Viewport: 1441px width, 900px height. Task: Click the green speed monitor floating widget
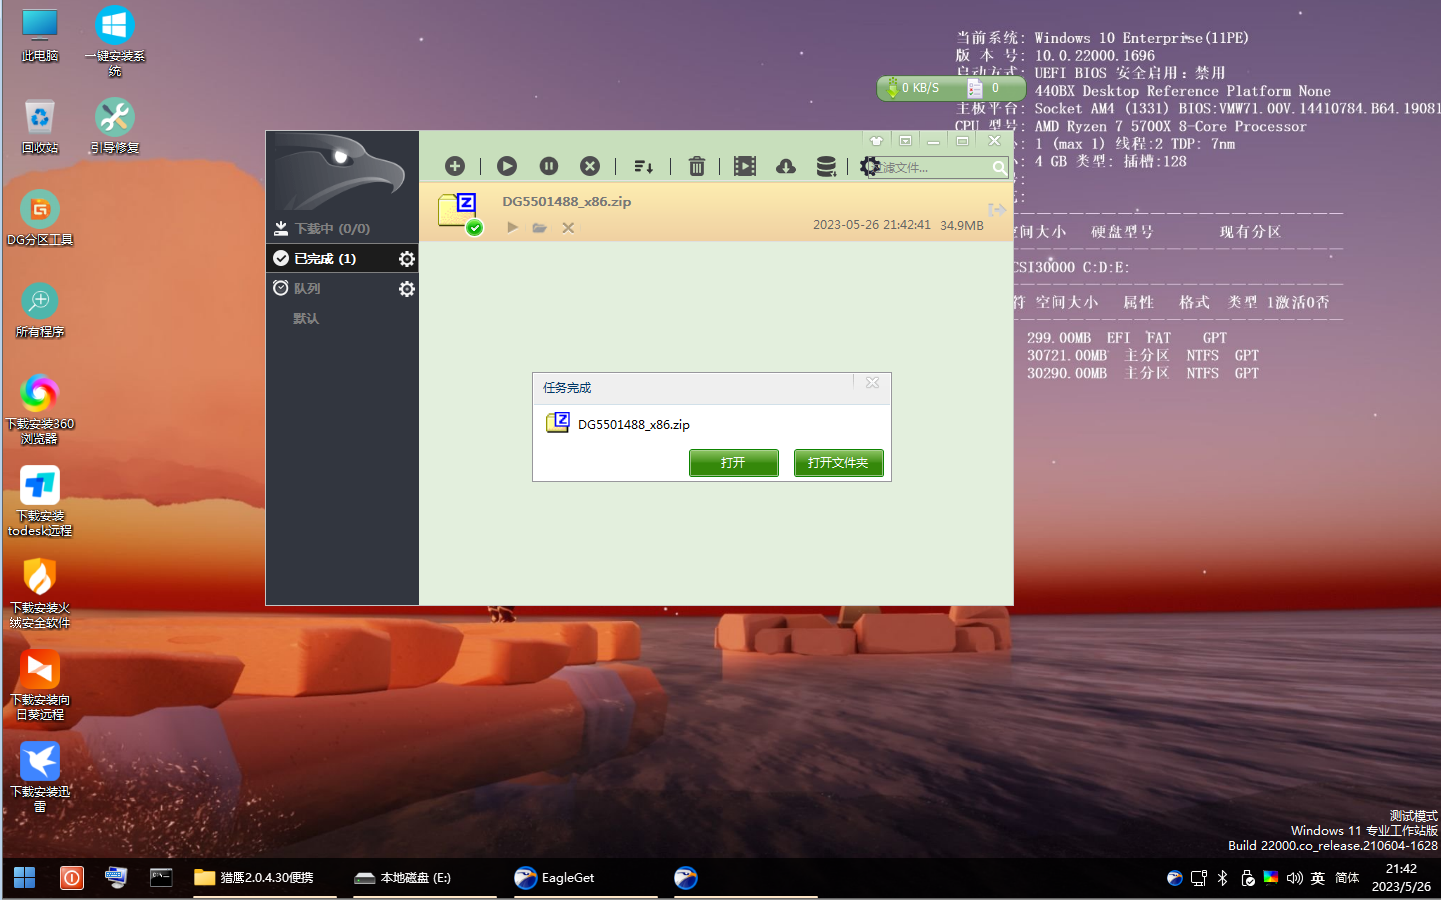pos(950,88)
